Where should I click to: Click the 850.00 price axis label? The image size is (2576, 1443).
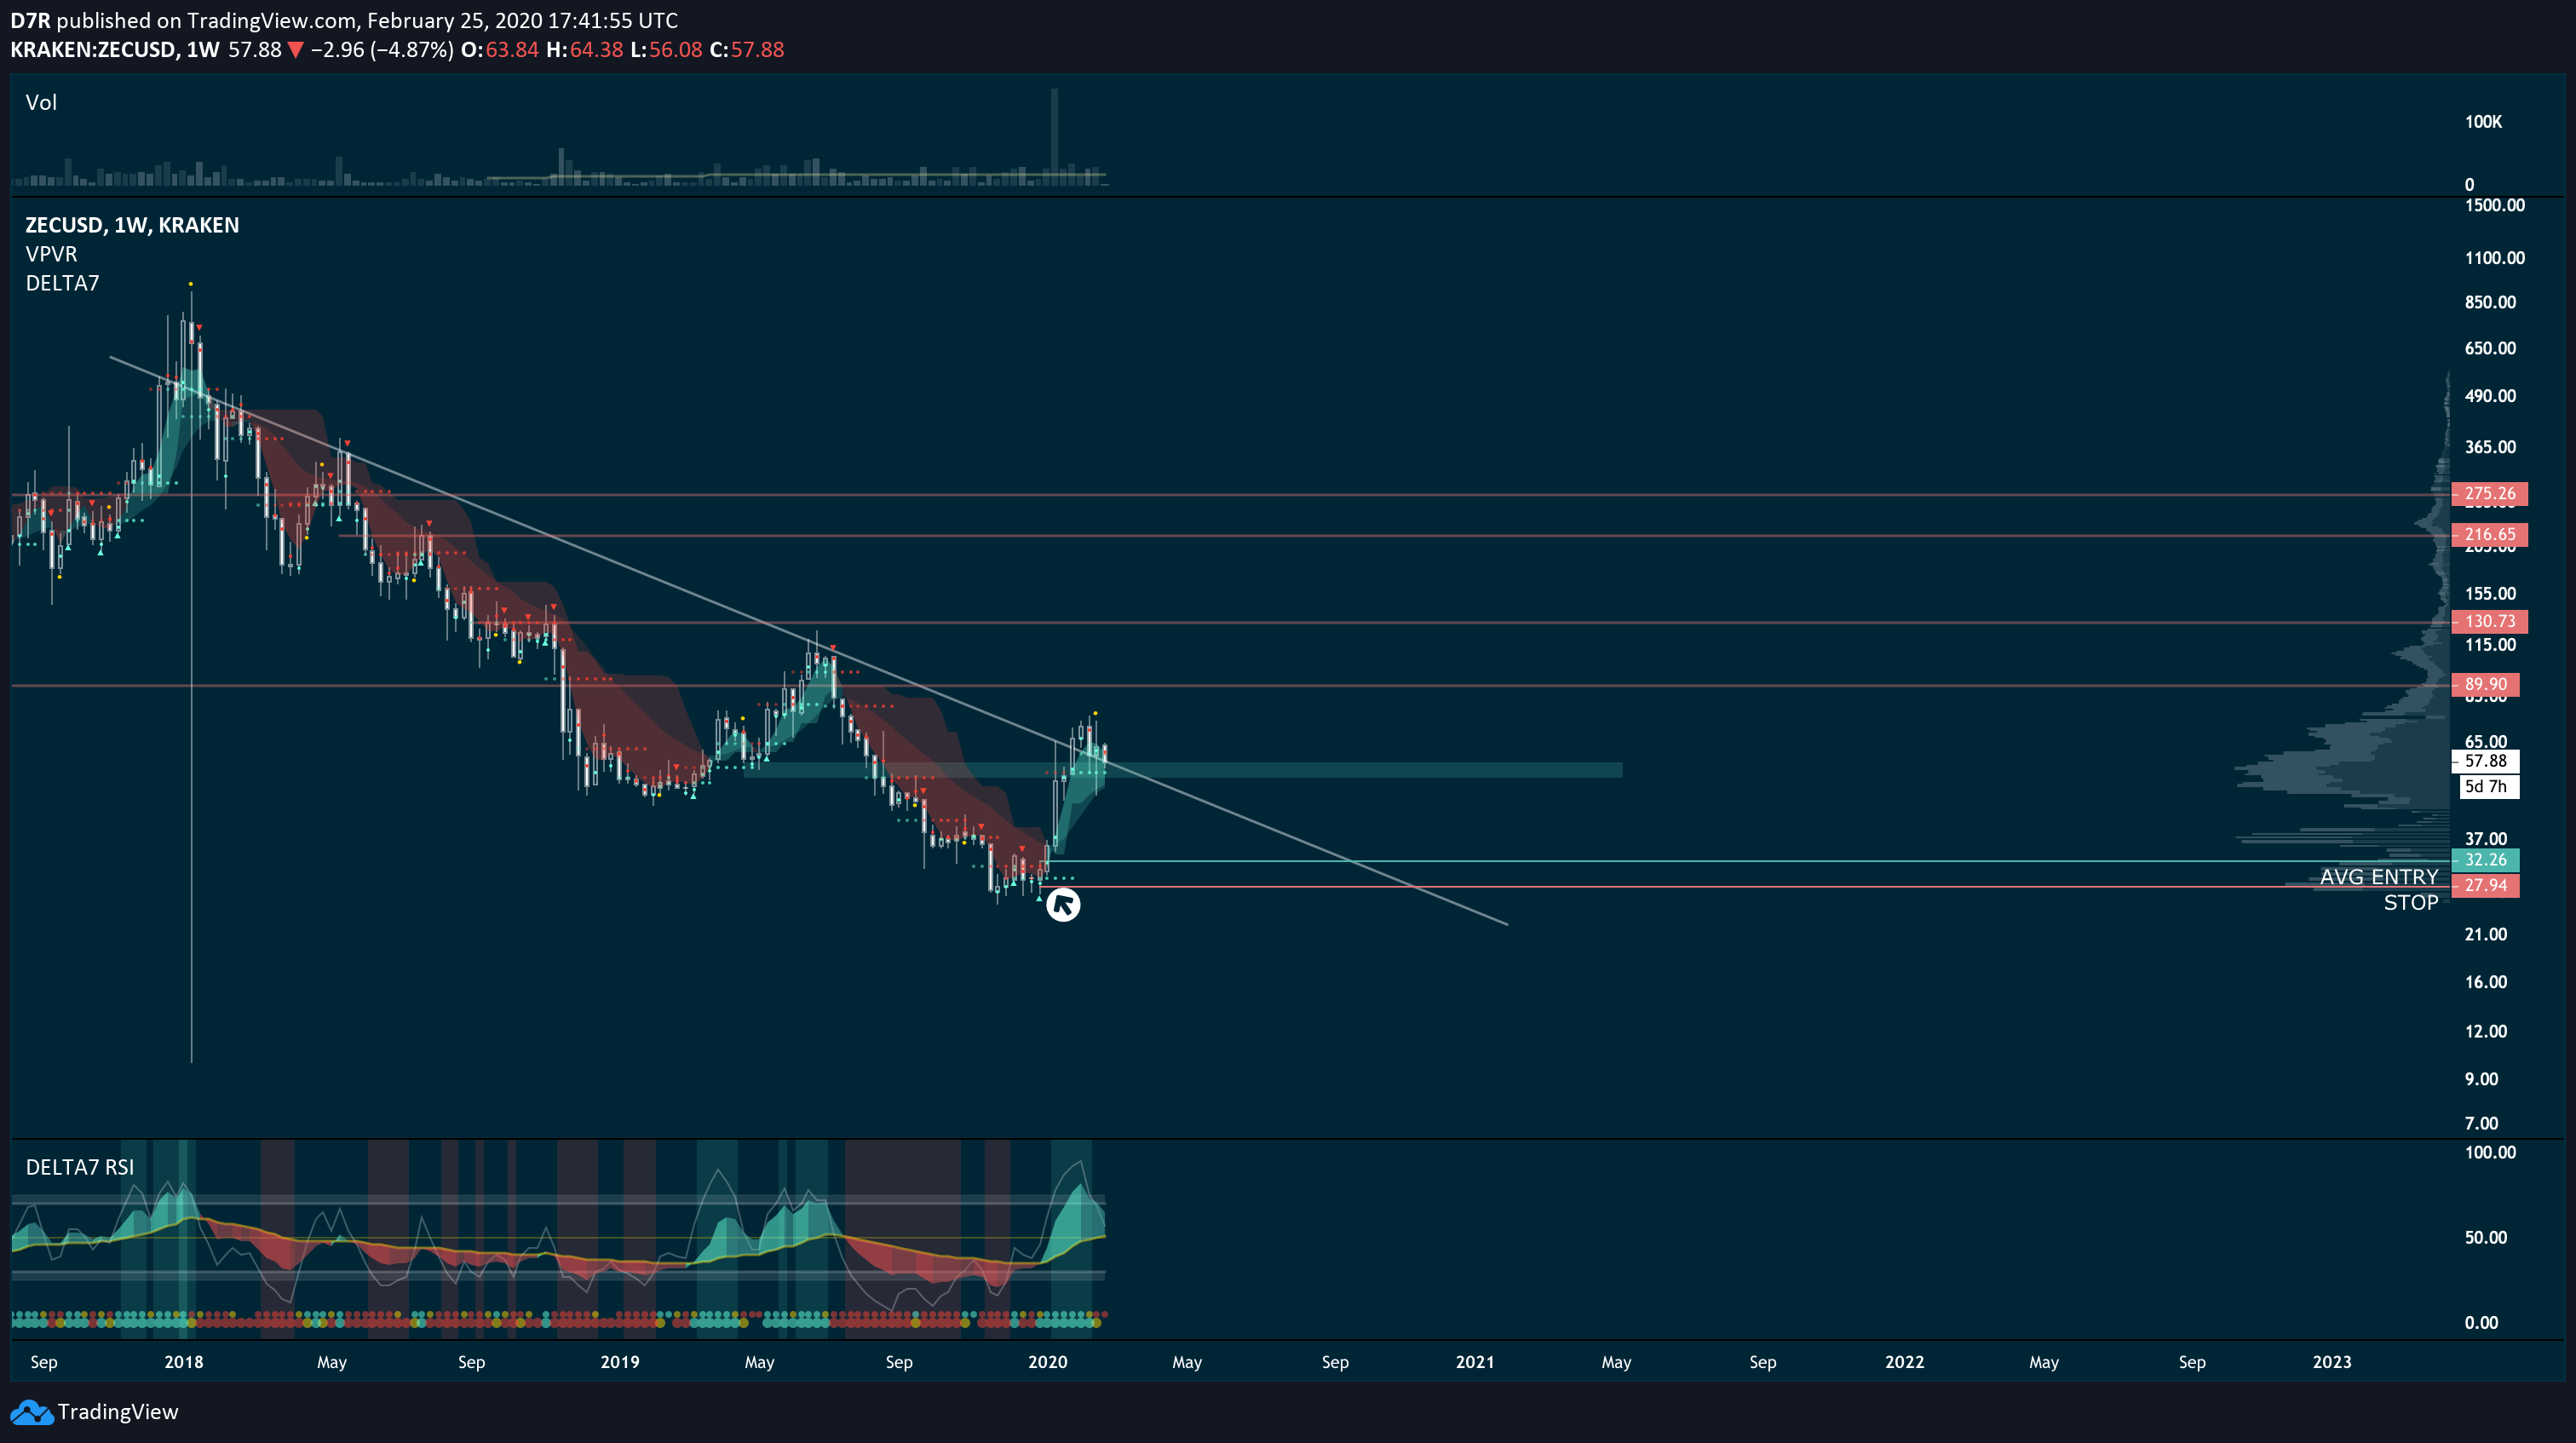2491,302
